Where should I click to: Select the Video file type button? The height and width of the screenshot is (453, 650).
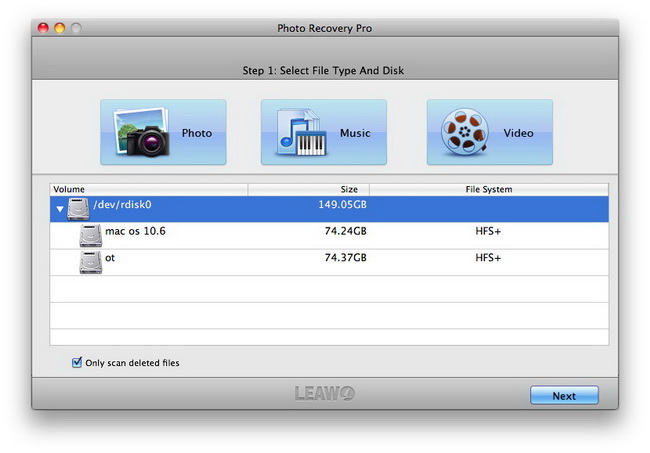point(490,132)
